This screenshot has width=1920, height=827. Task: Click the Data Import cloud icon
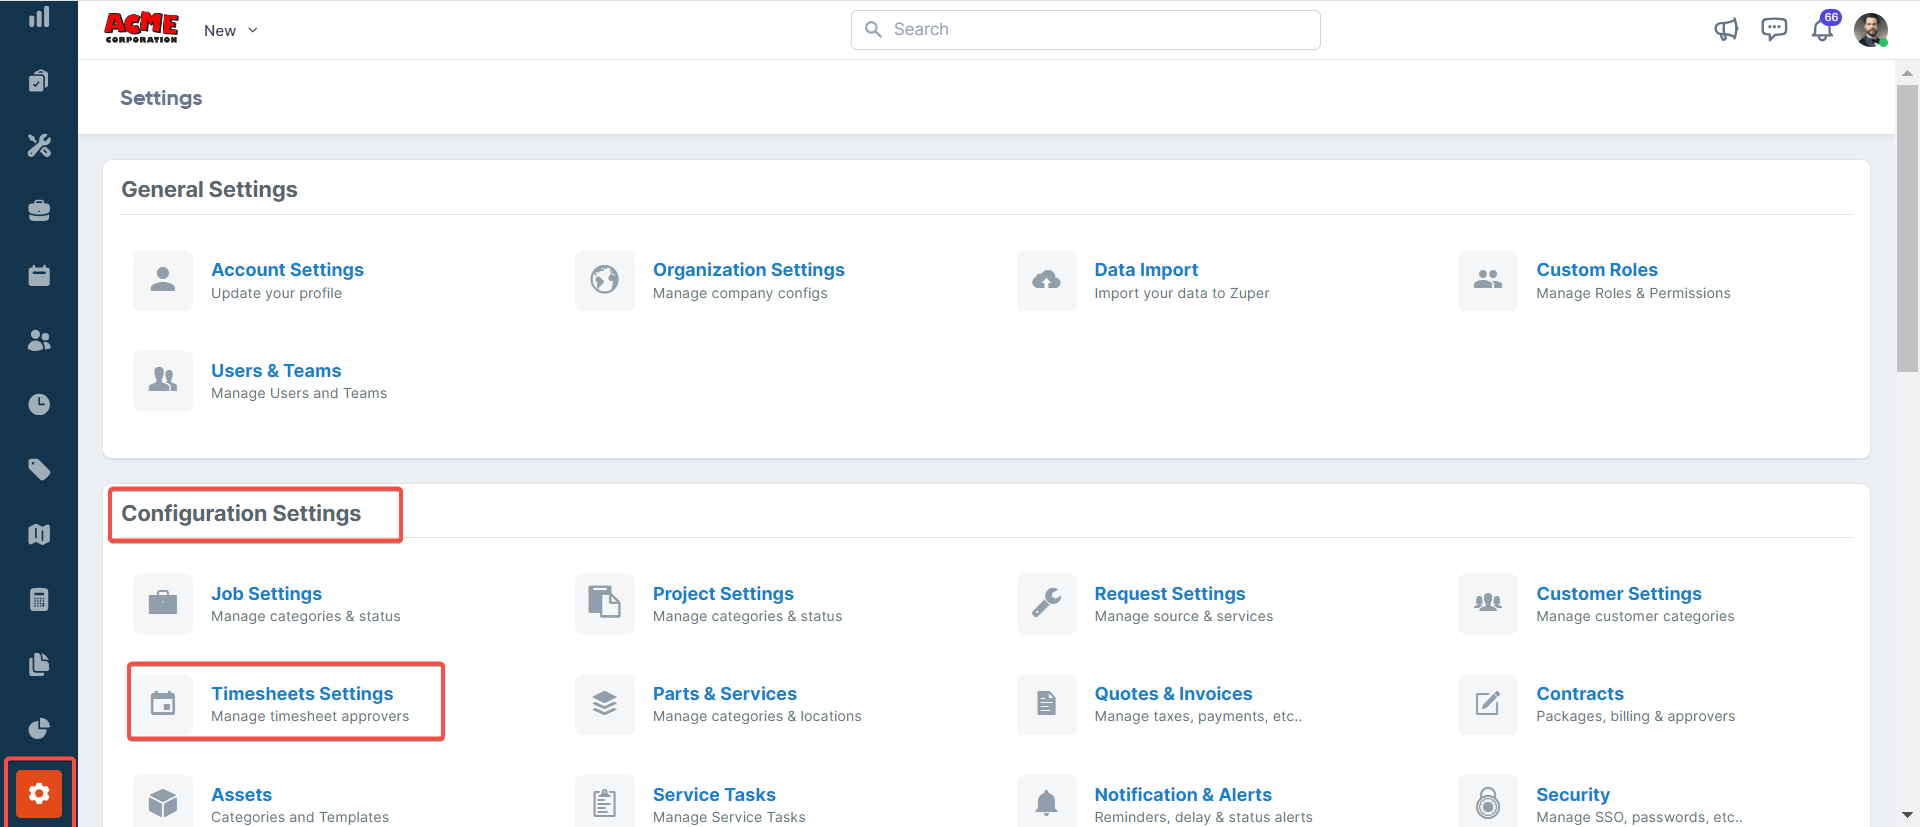pos(1046,281)
